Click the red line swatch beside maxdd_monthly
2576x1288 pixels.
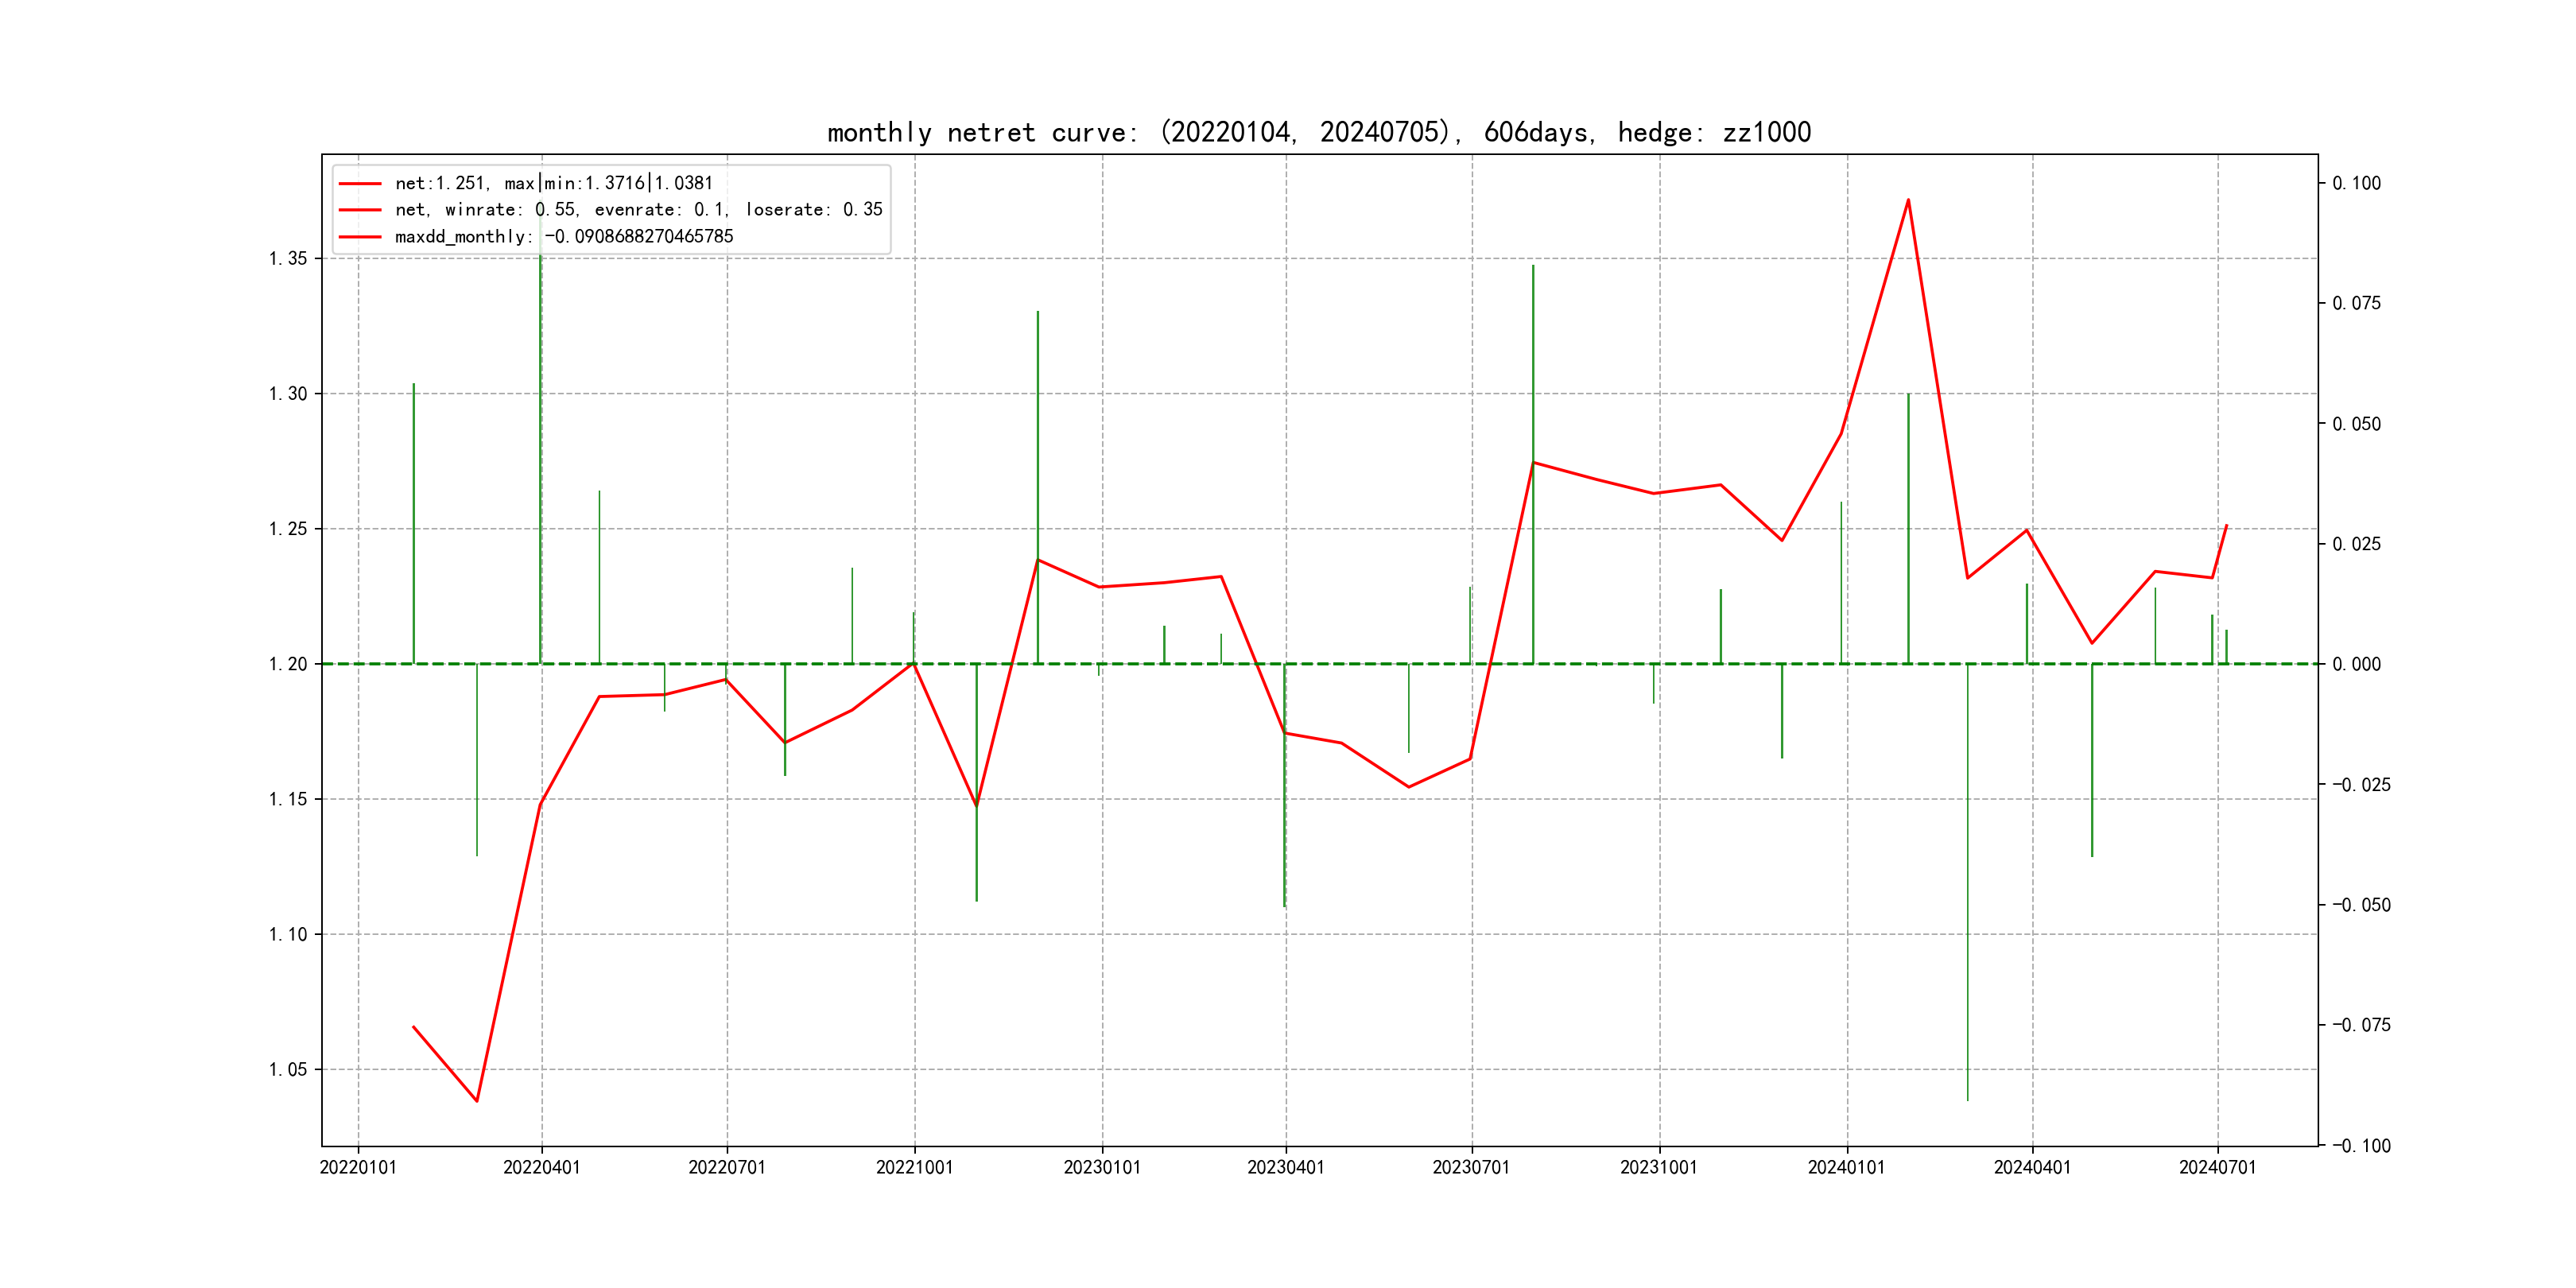click(360, 236)
